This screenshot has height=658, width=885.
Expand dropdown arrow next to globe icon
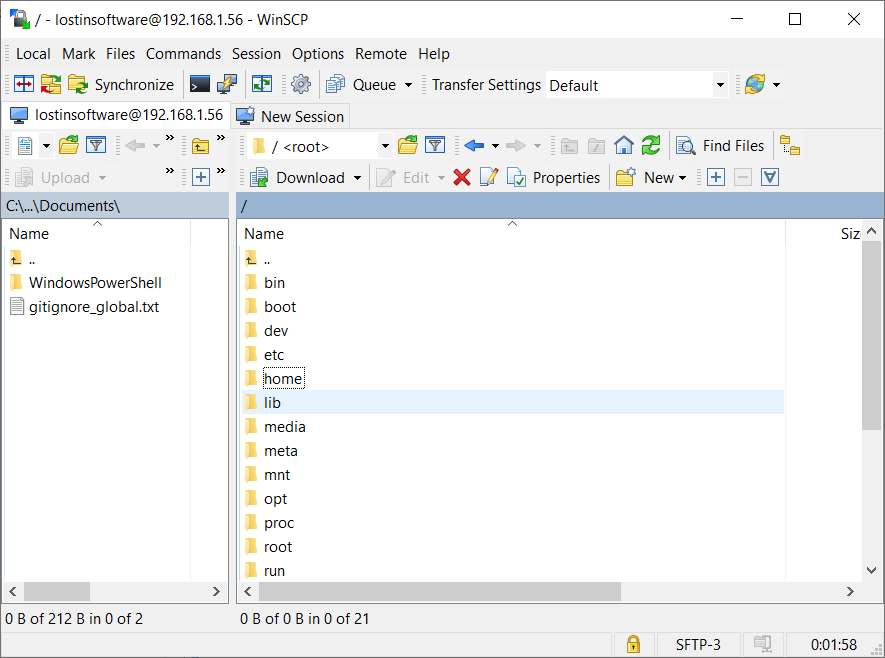[777, 85]
